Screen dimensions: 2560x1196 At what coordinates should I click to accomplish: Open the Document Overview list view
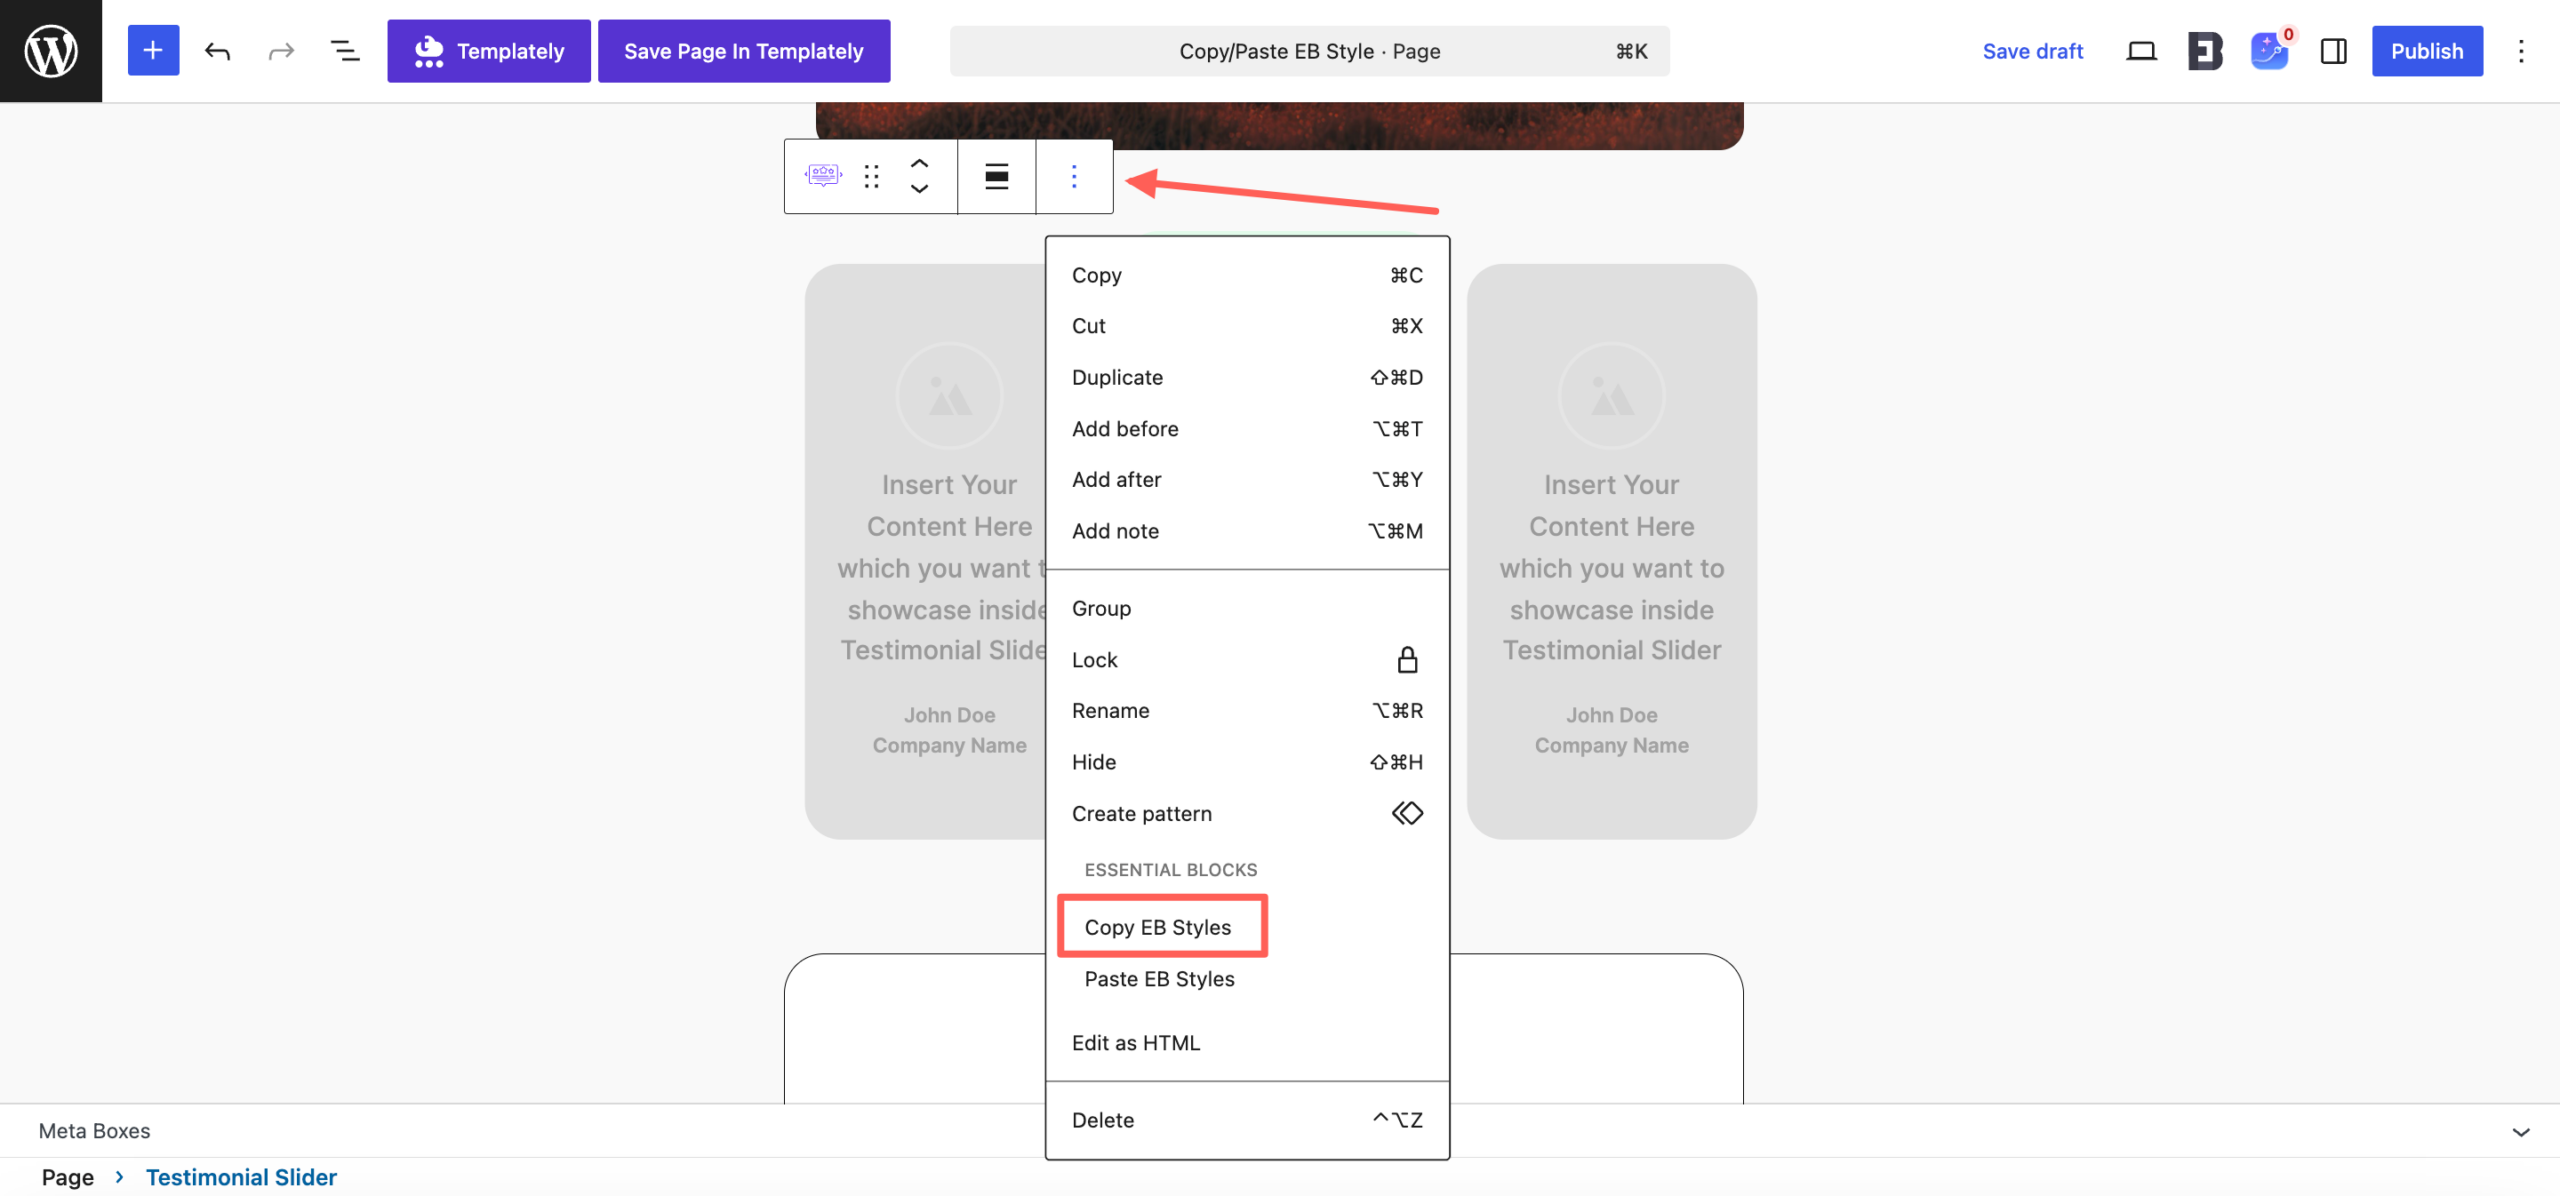[345, 51]
